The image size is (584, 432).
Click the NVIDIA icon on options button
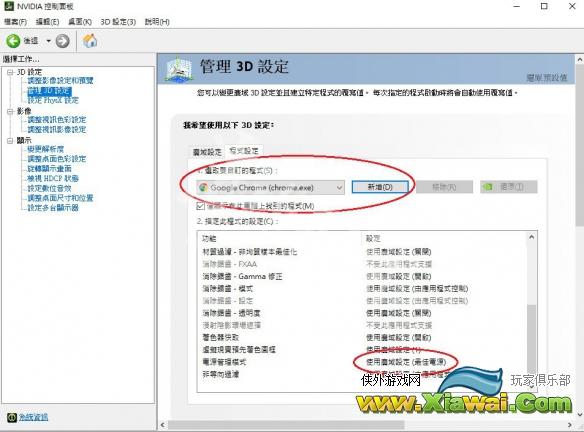[488, 187]
